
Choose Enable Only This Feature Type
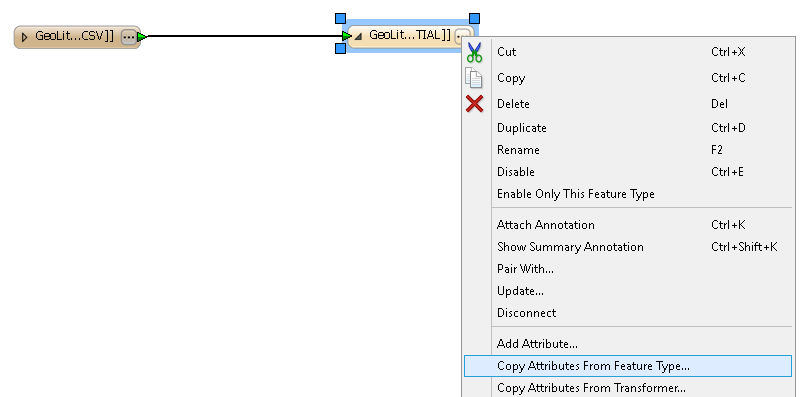[575, 194]
